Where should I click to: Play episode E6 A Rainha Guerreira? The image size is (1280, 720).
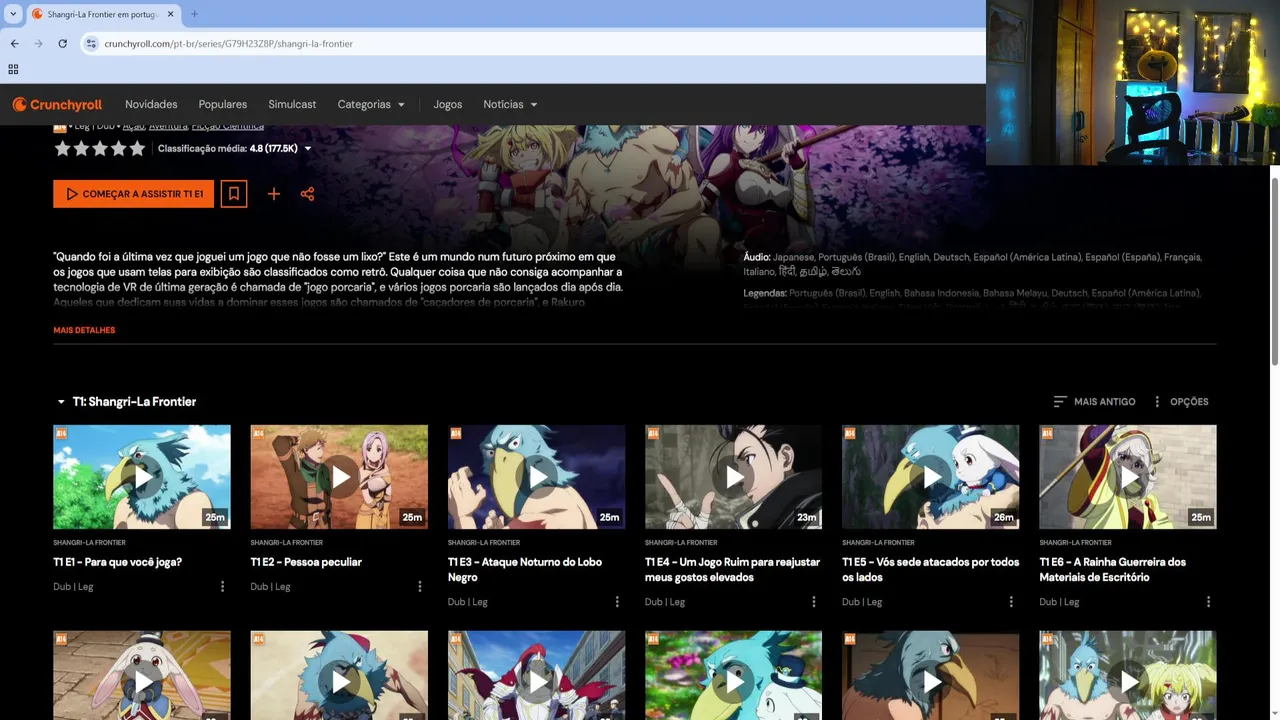point(1128,477)
